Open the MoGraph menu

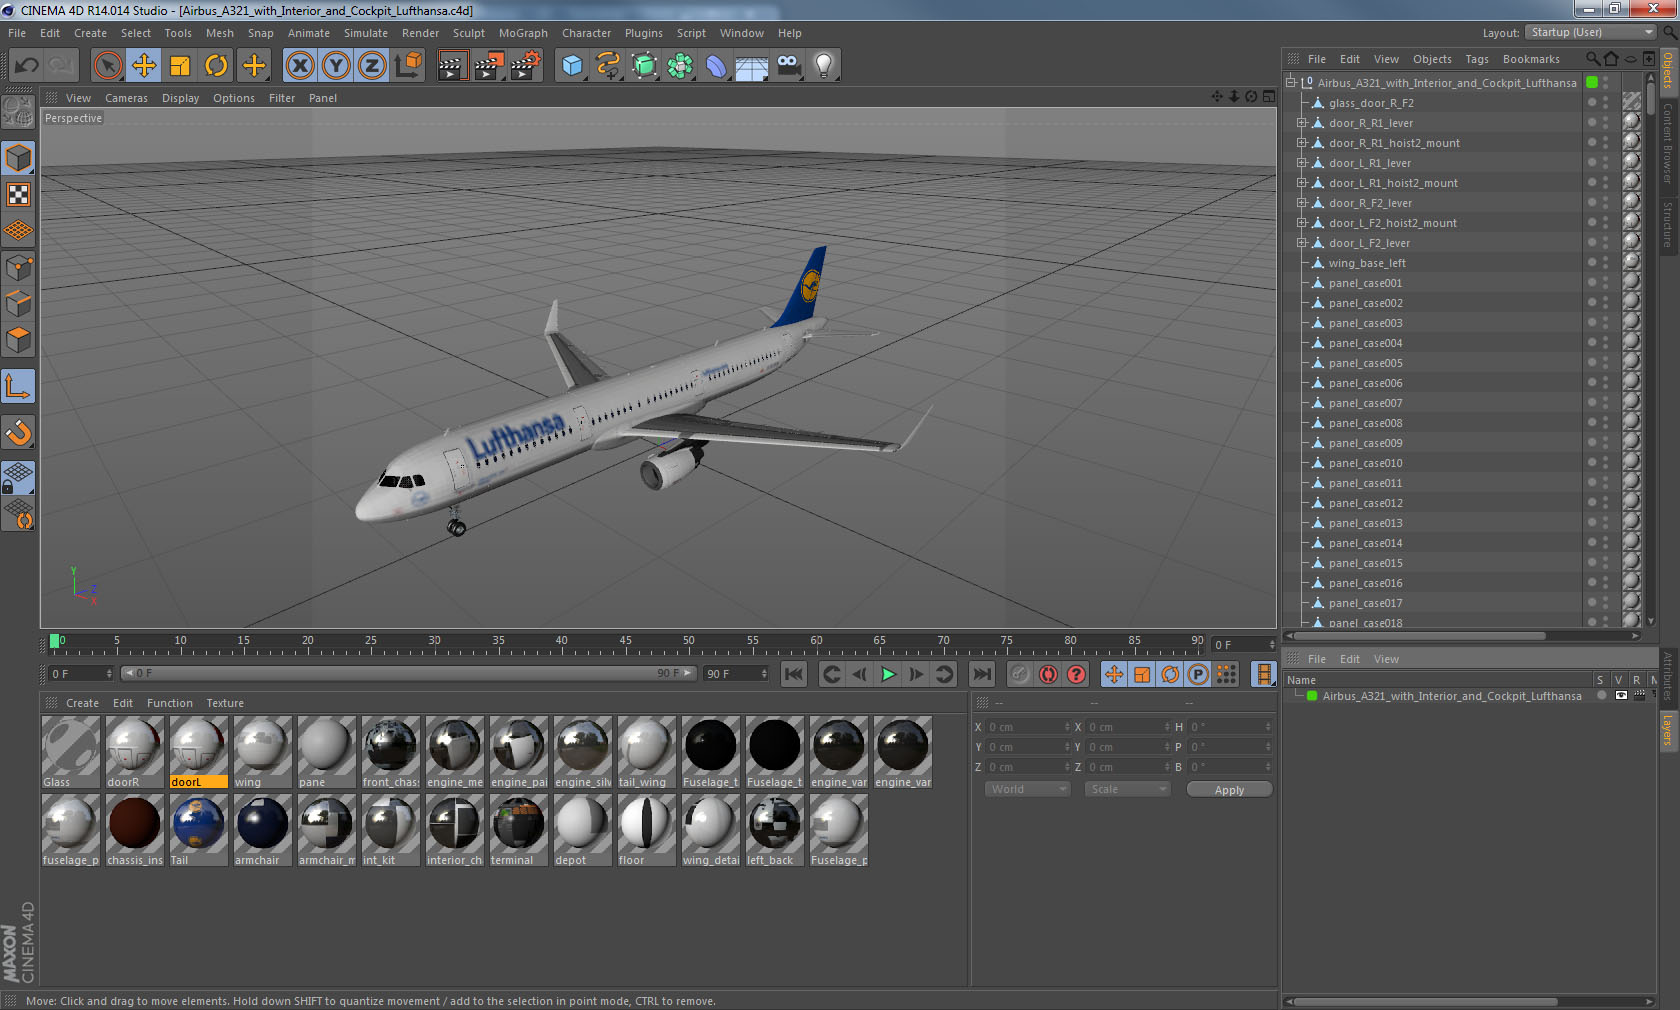pyautogui.click(x=523, y=33)
